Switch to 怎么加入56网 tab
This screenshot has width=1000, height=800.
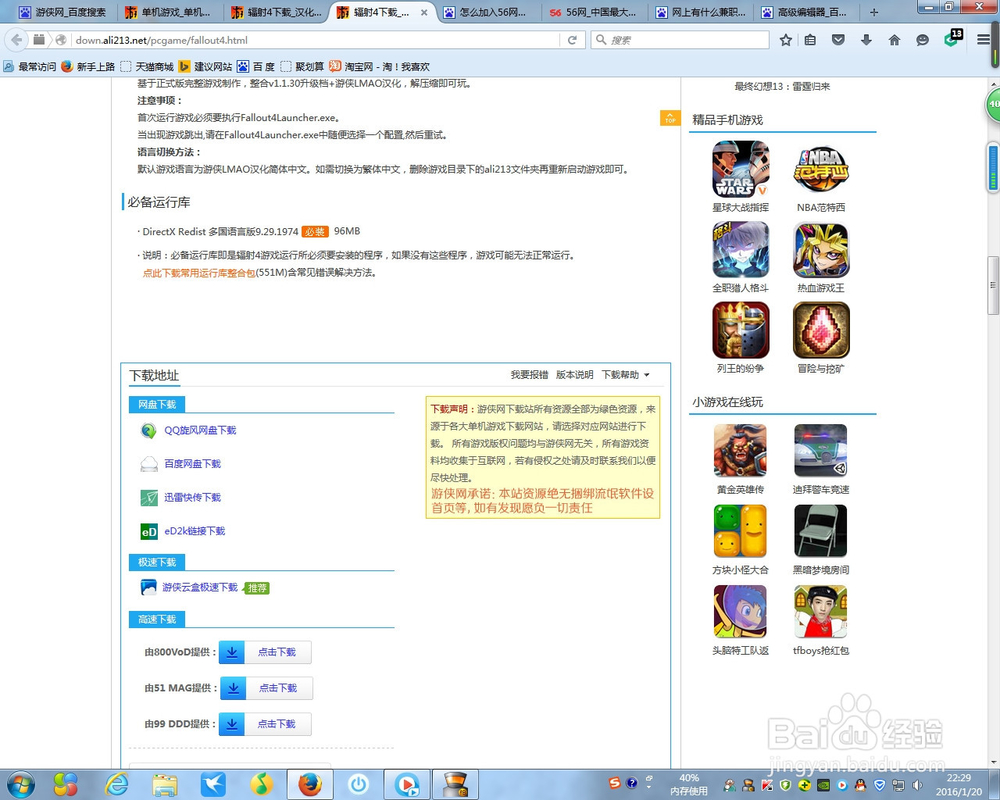coord(488,12)
